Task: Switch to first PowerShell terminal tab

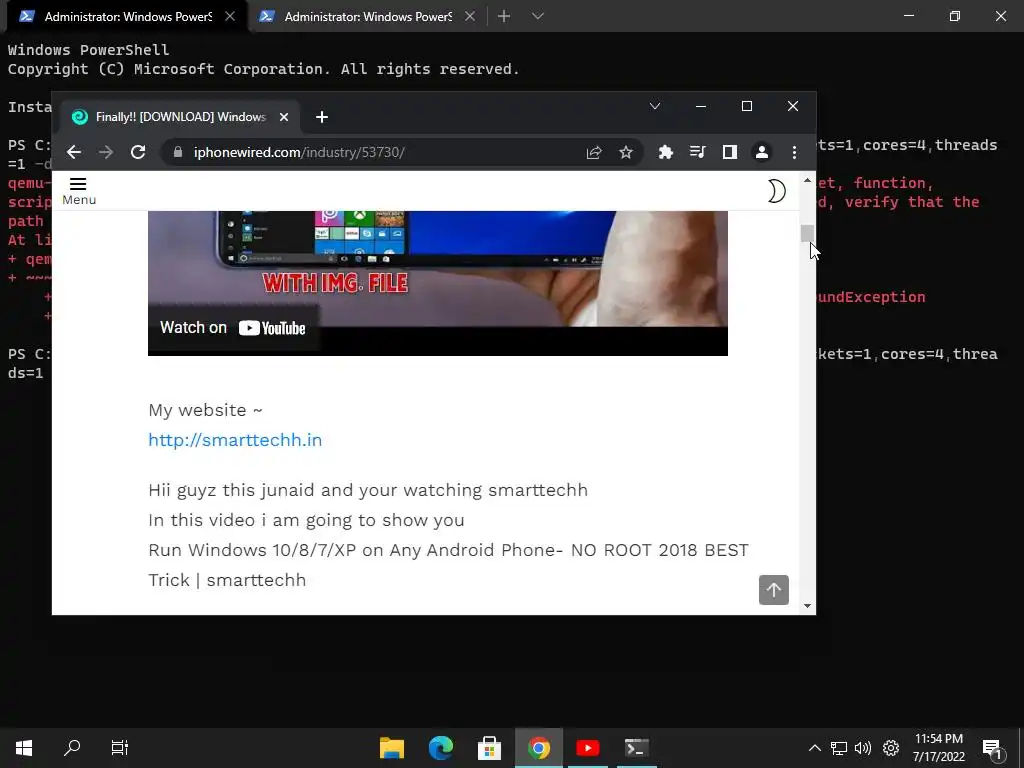Action: (x=127, y=16)
